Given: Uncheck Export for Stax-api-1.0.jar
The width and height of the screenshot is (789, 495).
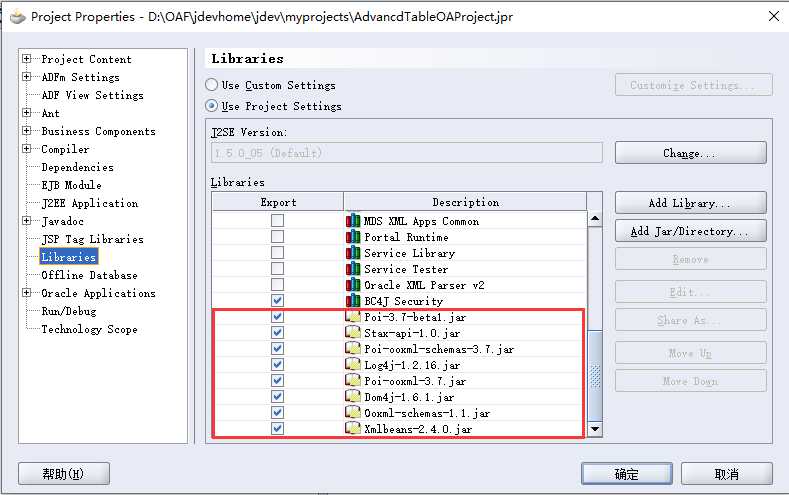Looking at the screenshot, I should (277, 333).
